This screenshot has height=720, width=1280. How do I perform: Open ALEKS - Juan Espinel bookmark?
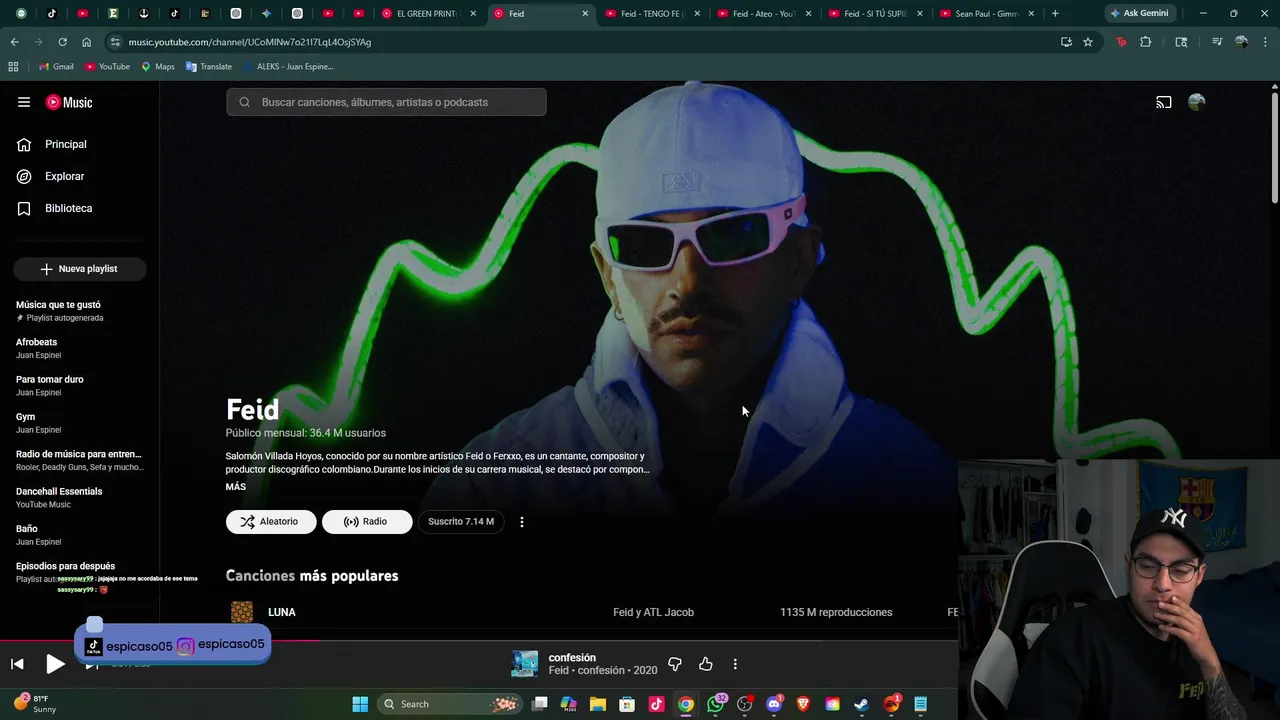pos(287,66)
